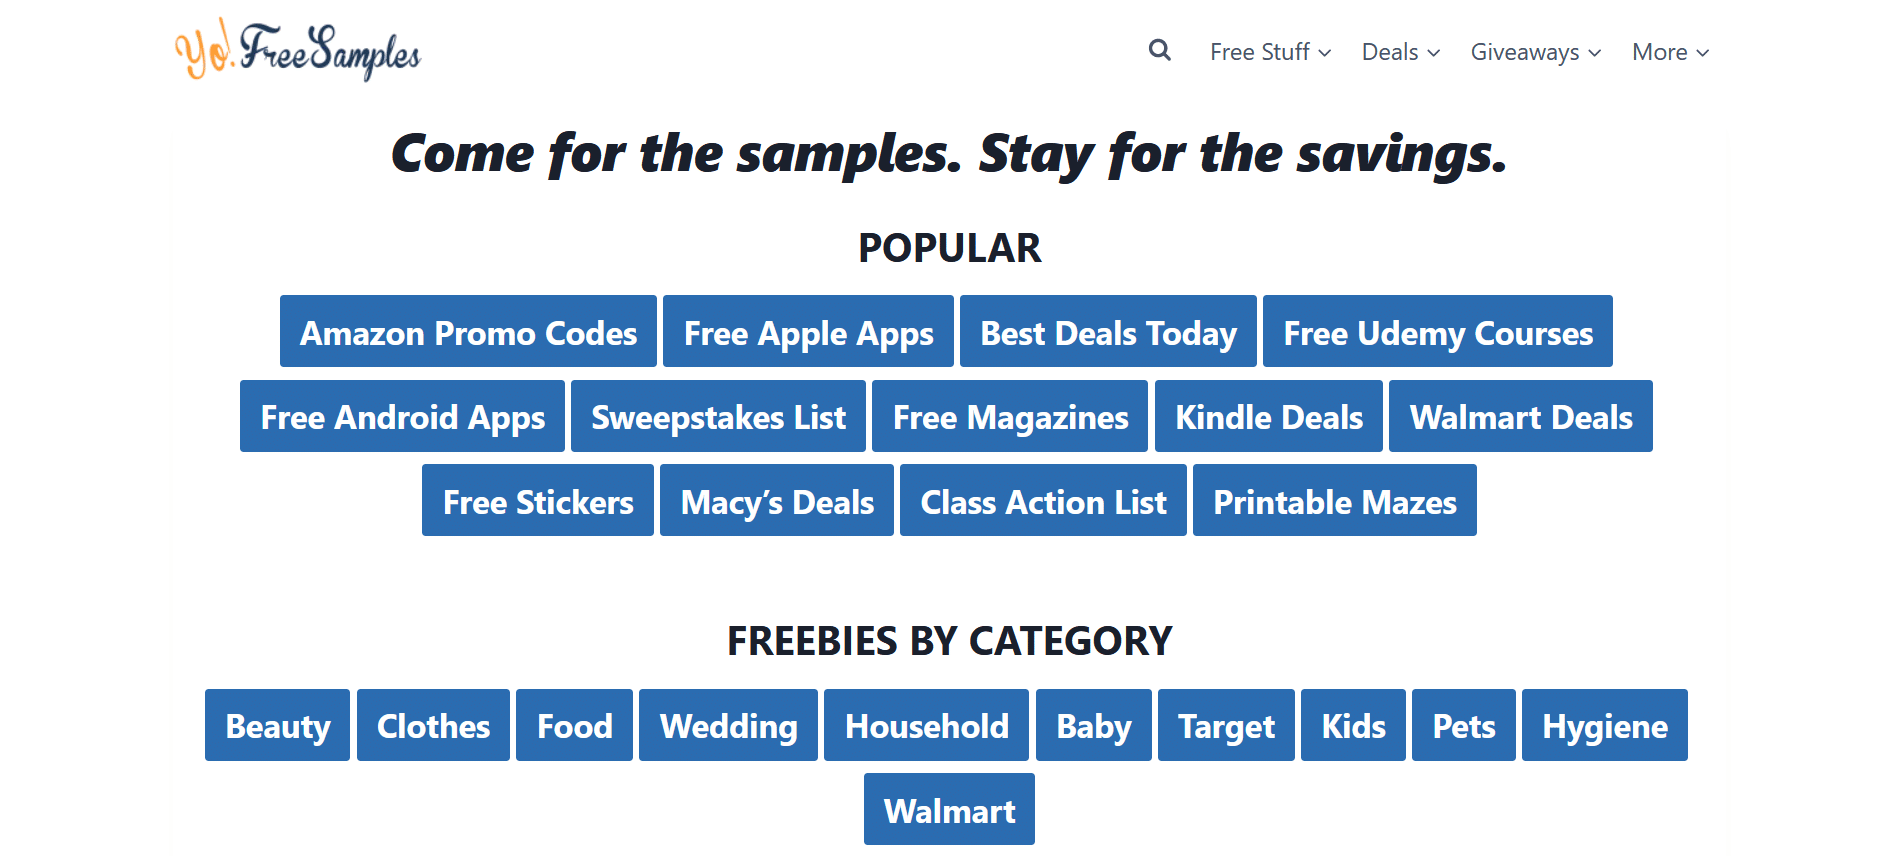Go to Best Deals Today

(x=1108, y=331)
